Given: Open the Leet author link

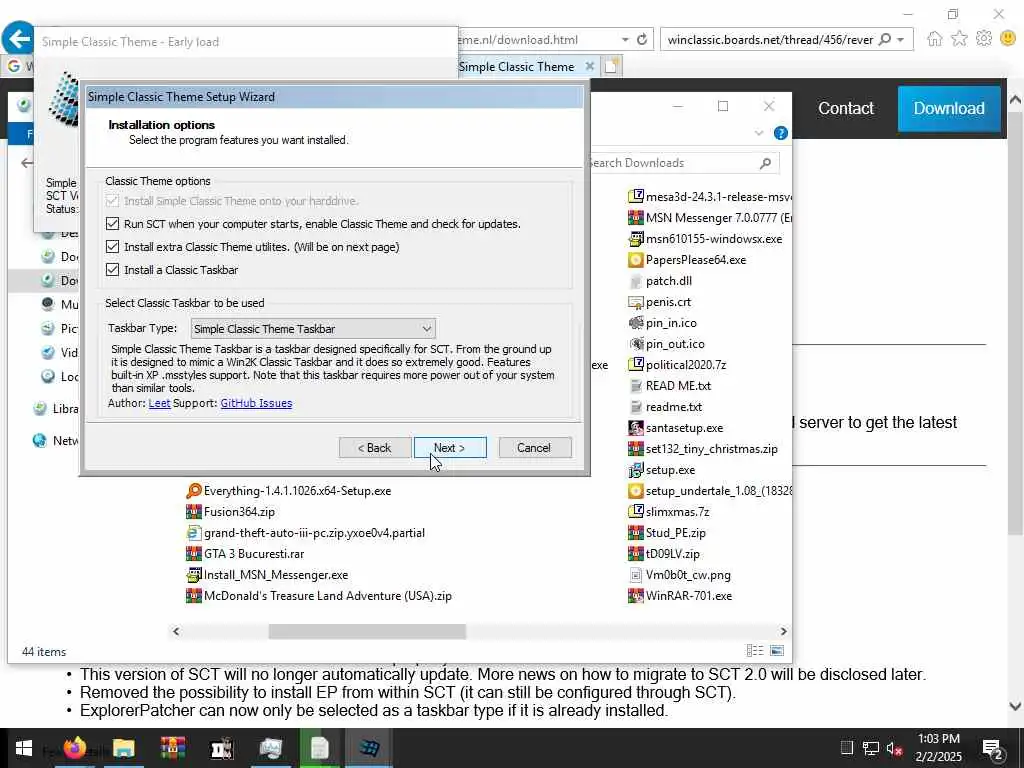Looking at the screenshot, I should click(159, 403).
